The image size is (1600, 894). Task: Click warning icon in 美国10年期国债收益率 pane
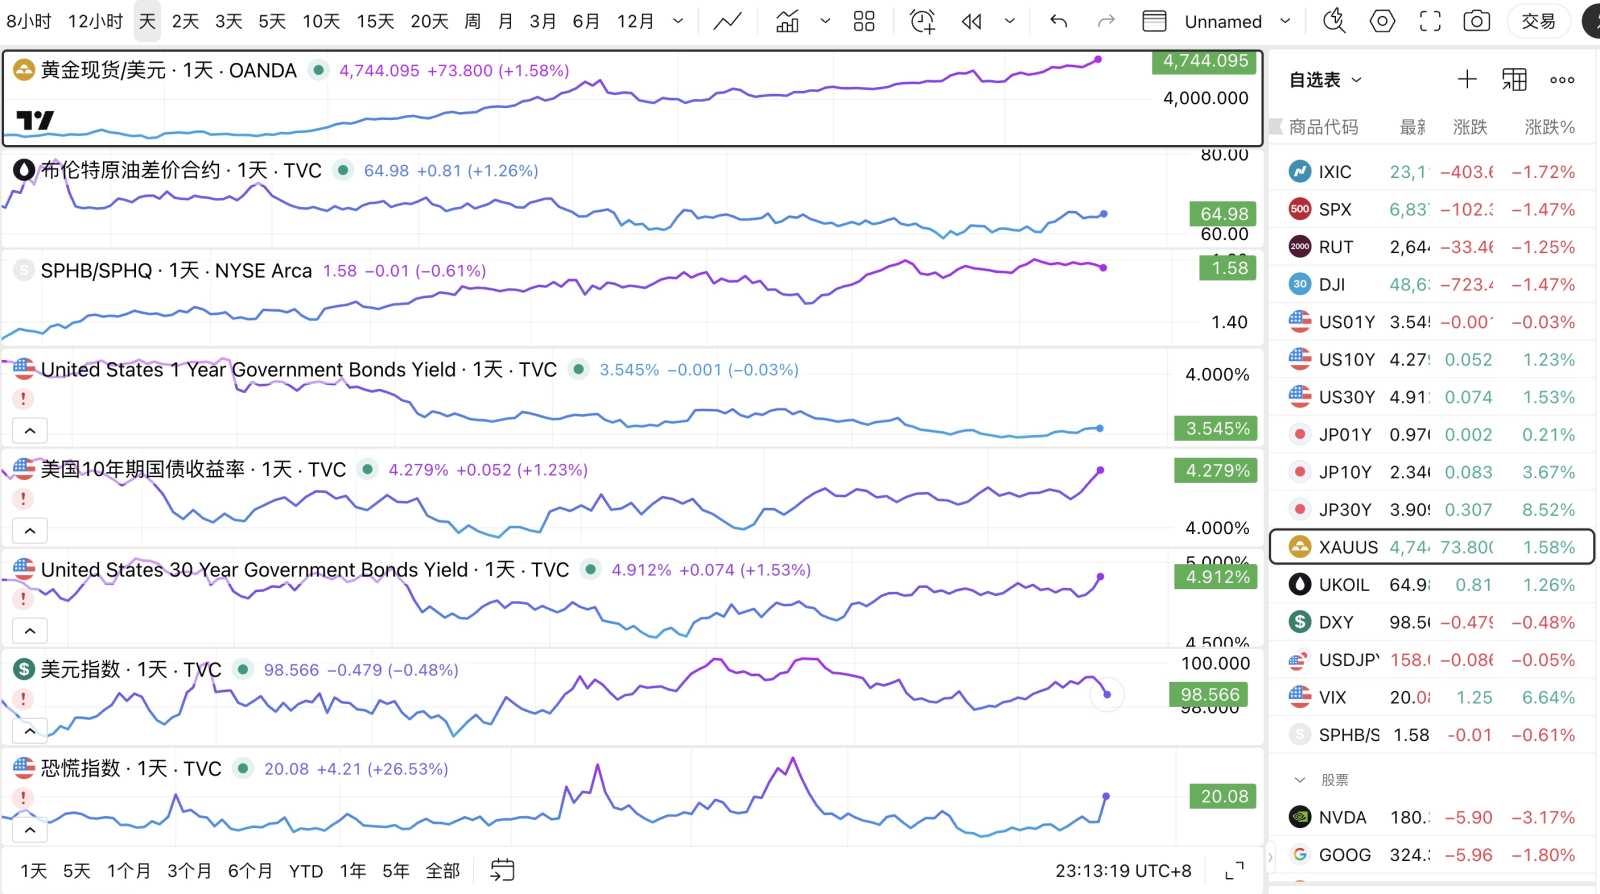23,499
